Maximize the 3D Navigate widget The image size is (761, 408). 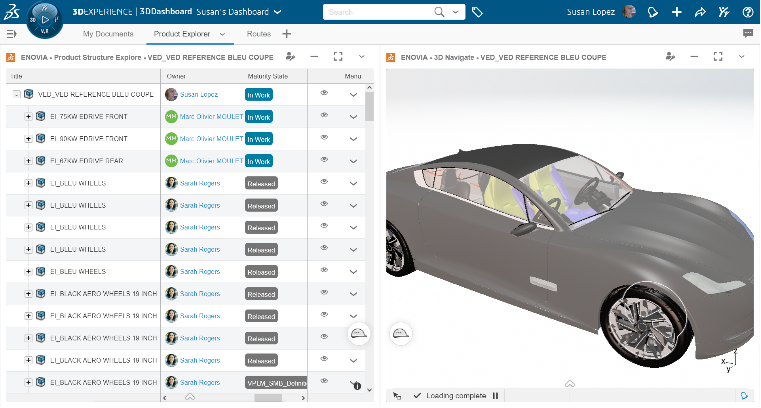718,57
